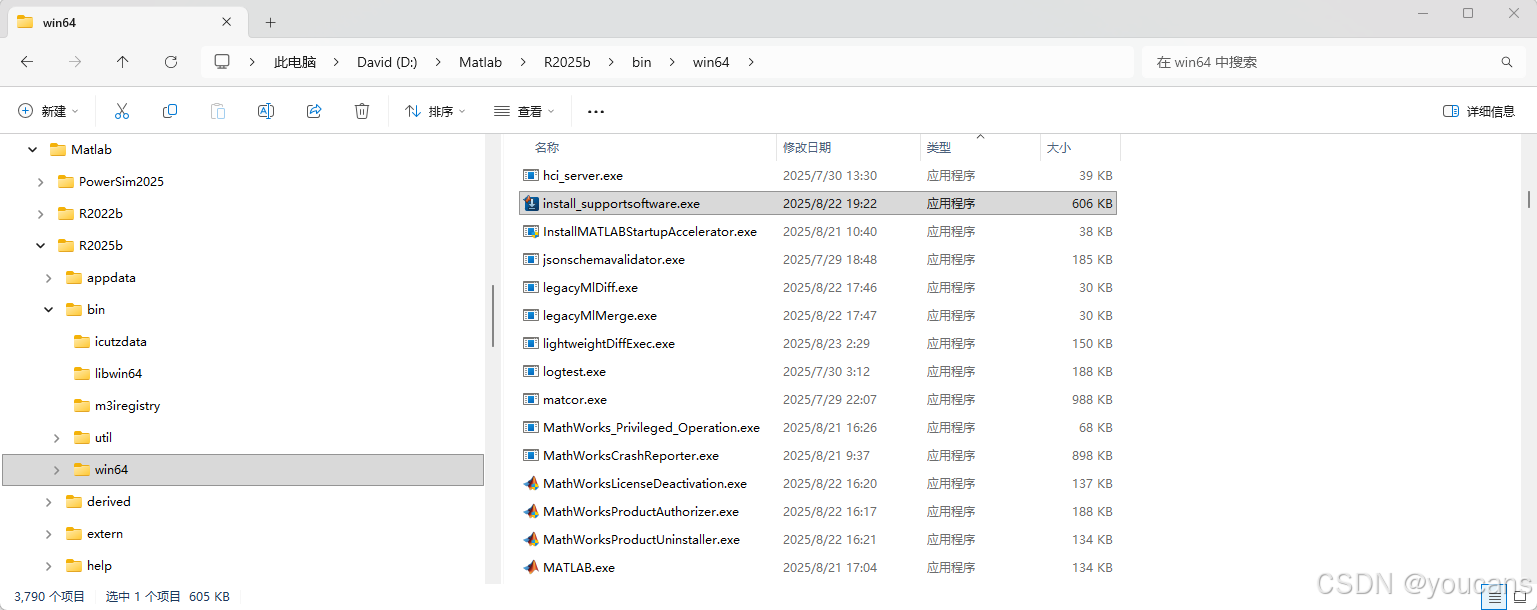Expand the appdata tree node
The height and width of the screenshot is (610, 1537).
(48, 278)
